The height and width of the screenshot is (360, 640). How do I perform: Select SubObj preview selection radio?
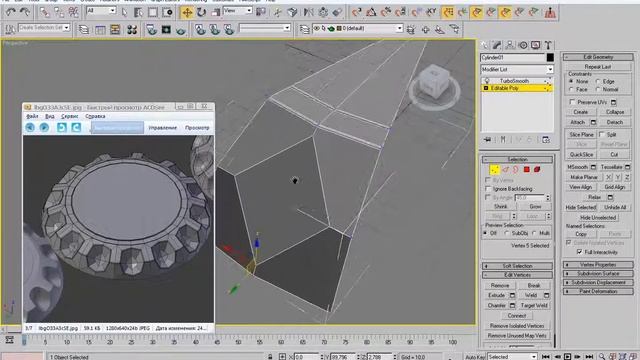click(507, 233)
